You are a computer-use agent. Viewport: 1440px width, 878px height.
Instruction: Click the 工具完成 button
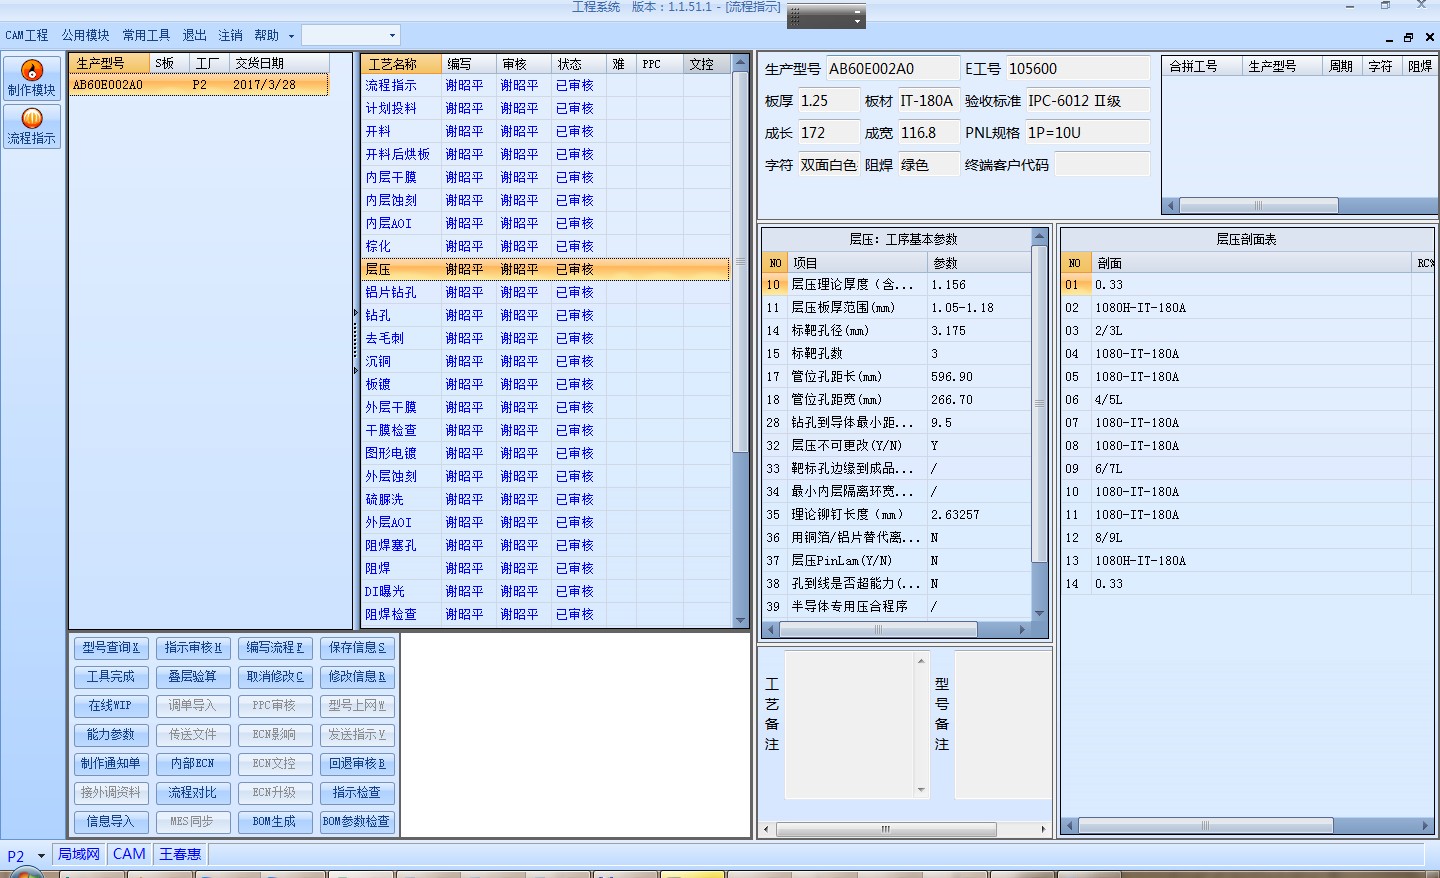(110, 677)
